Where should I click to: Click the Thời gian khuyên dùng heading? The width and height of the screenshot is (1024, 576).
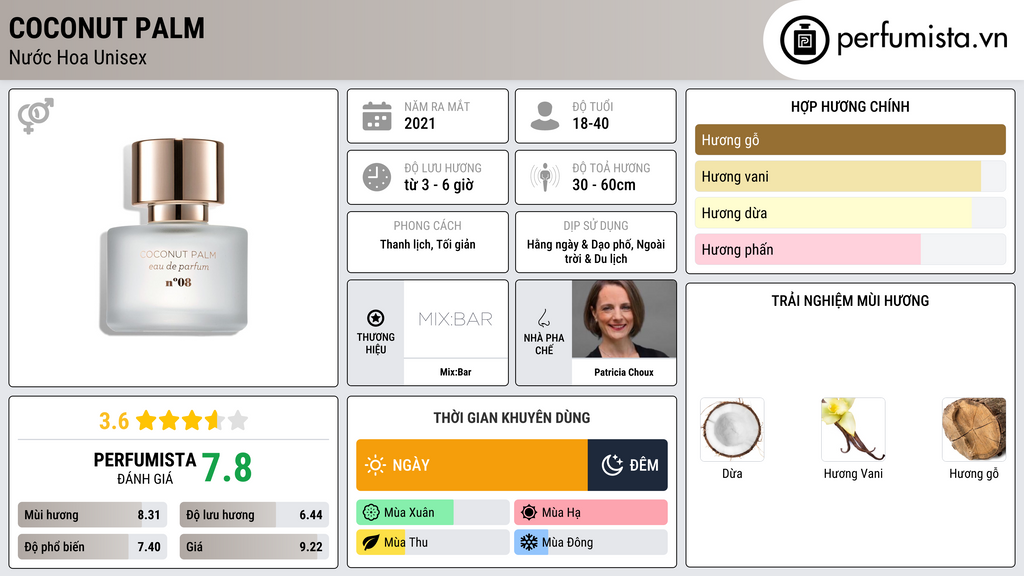(x=512, y=418)
